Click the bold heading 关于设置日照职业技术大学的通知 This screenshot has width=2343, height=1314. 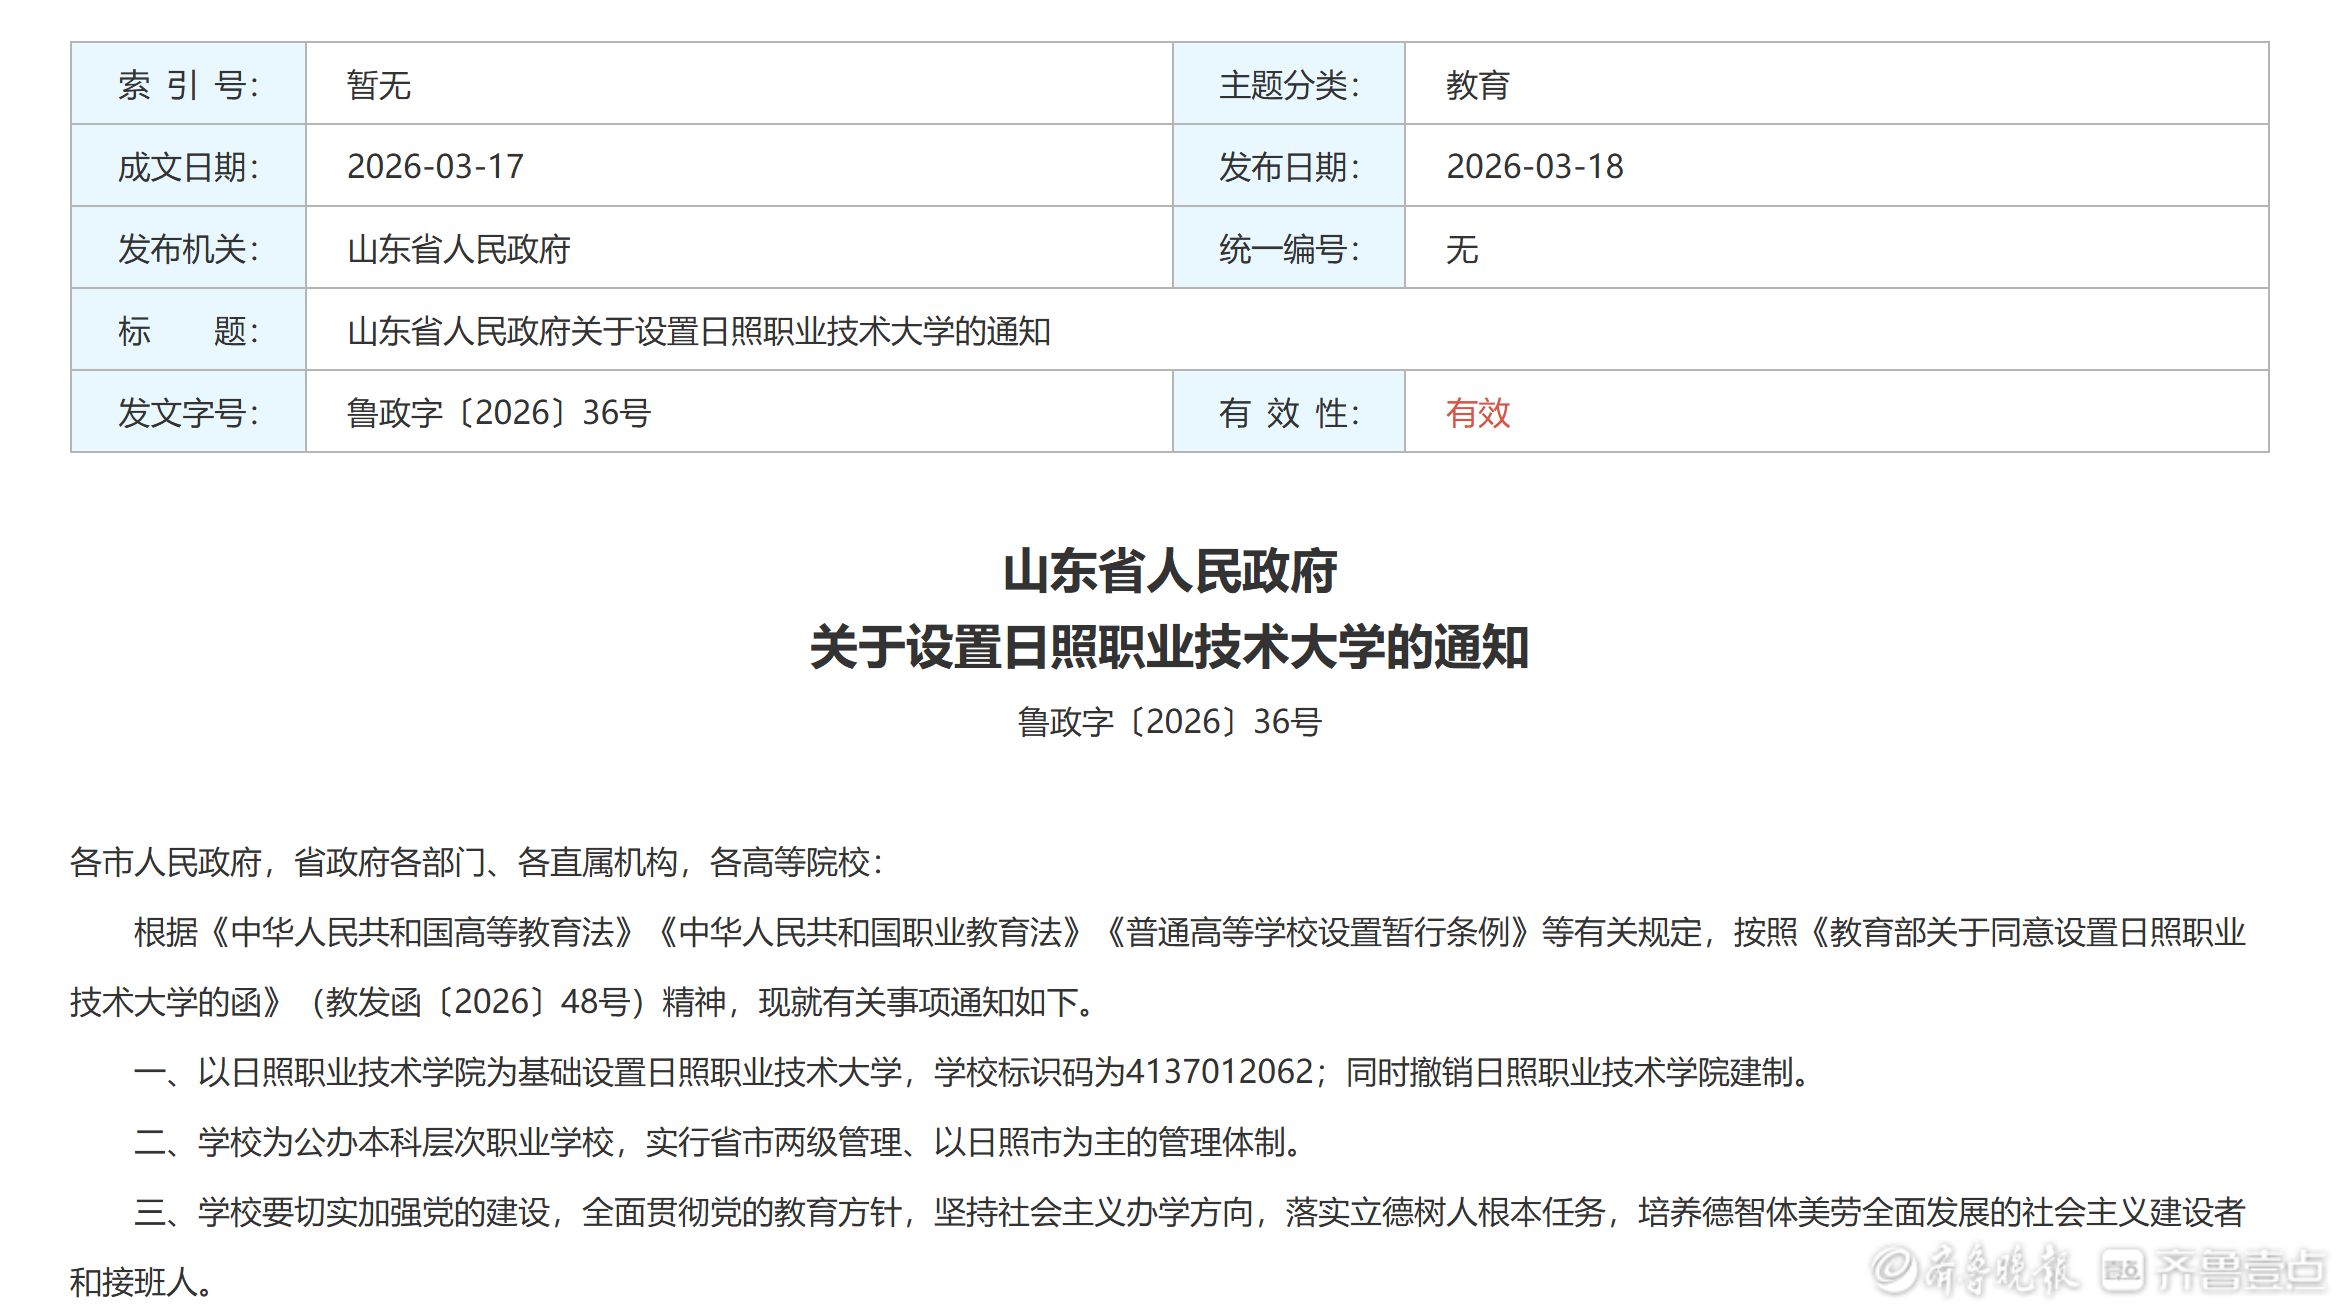(1169, 647)
